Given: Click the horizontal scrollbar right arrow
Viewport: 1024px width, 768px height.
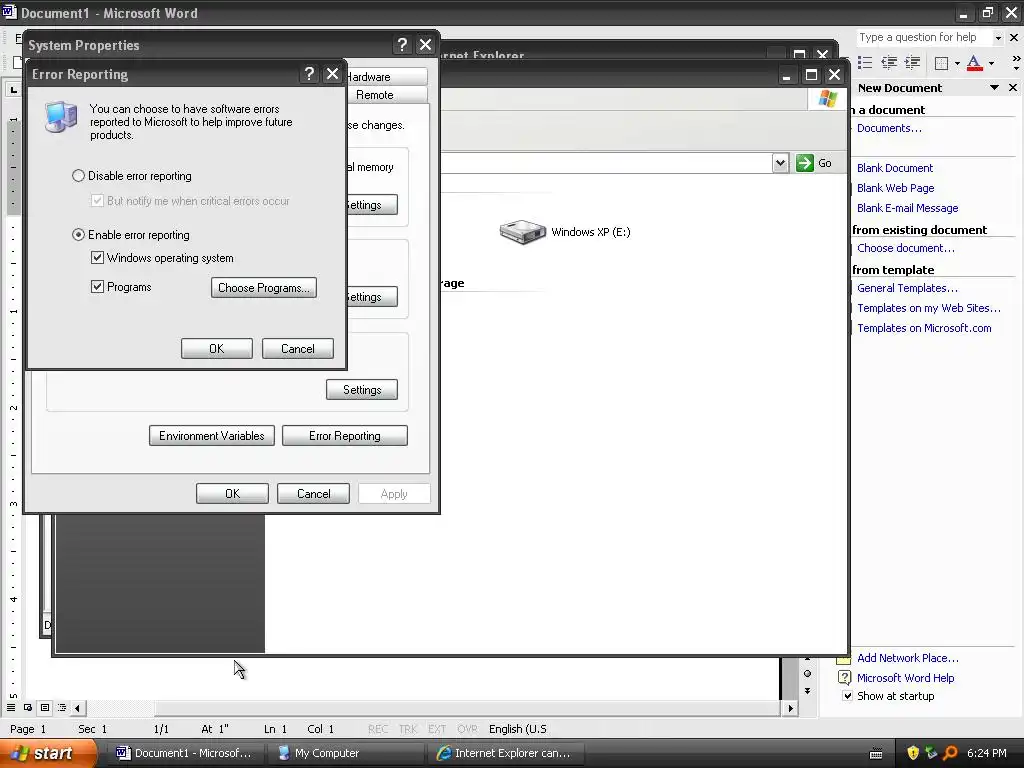Looking at the screenshot, I should coord(790,708).
